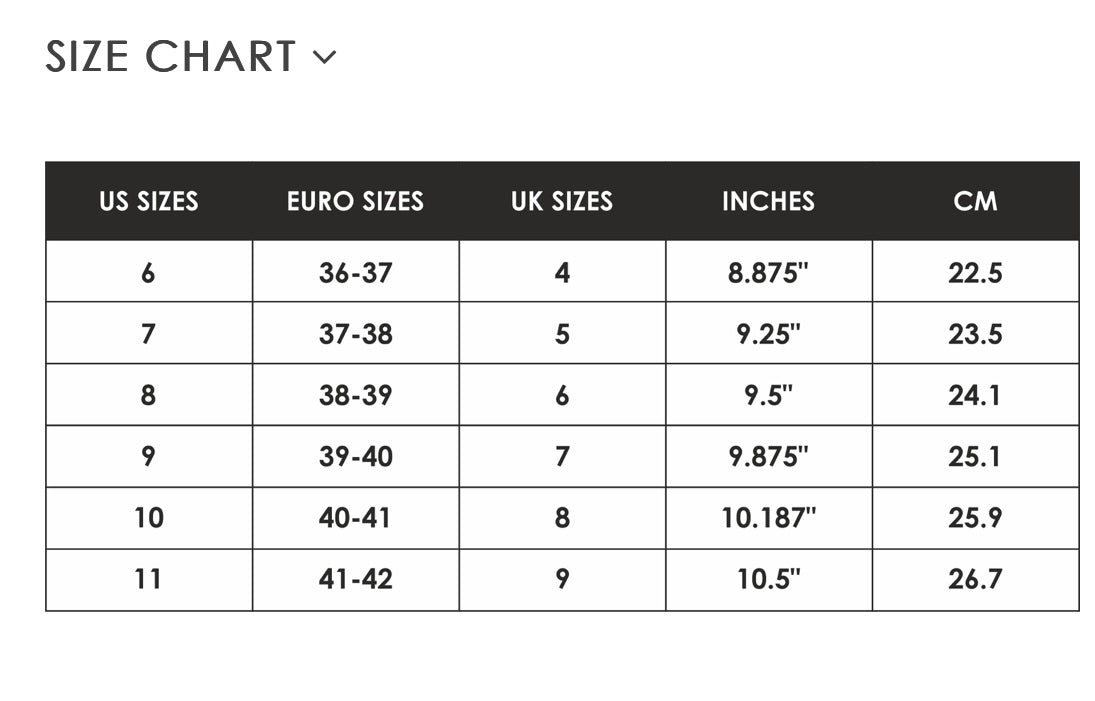
Task: Select the US SIZES column header
Action: (x=148, y=201)
